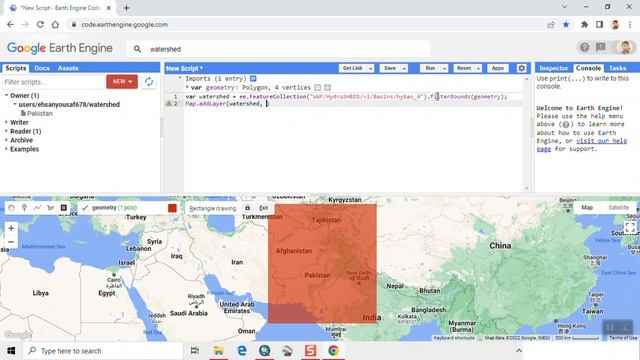
Task: Open browser extensions puzzle icon
Action: pyautogui.click(x=584, y=24)
